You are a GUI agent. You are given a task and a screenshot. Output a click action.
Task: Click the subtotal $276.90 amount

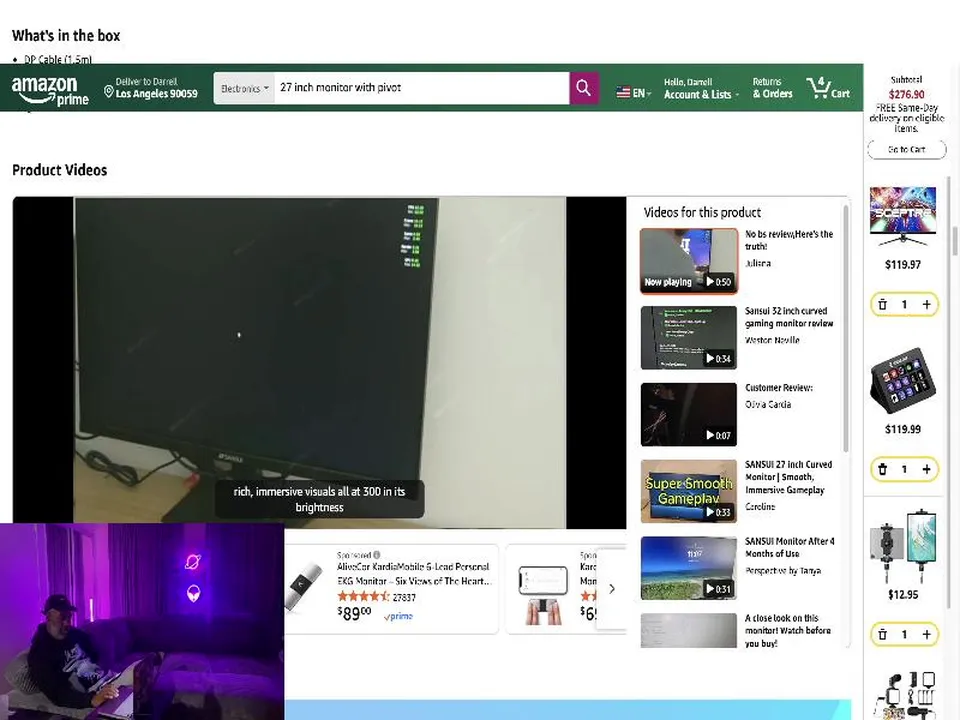(906, 94)
